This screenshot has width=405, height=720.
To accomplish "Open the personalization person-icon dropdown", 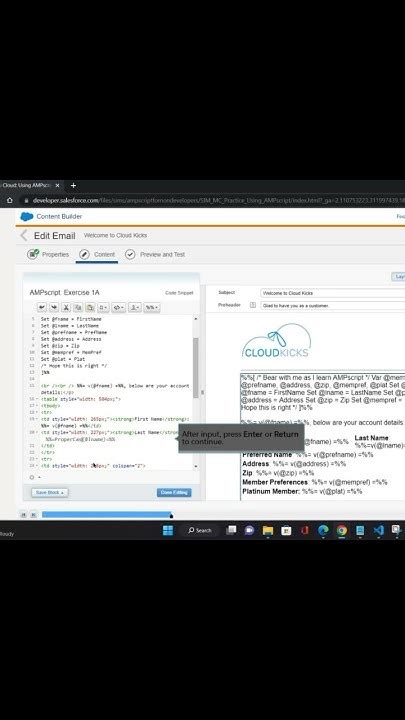I will pyautogui.click(x=135, y=308).
